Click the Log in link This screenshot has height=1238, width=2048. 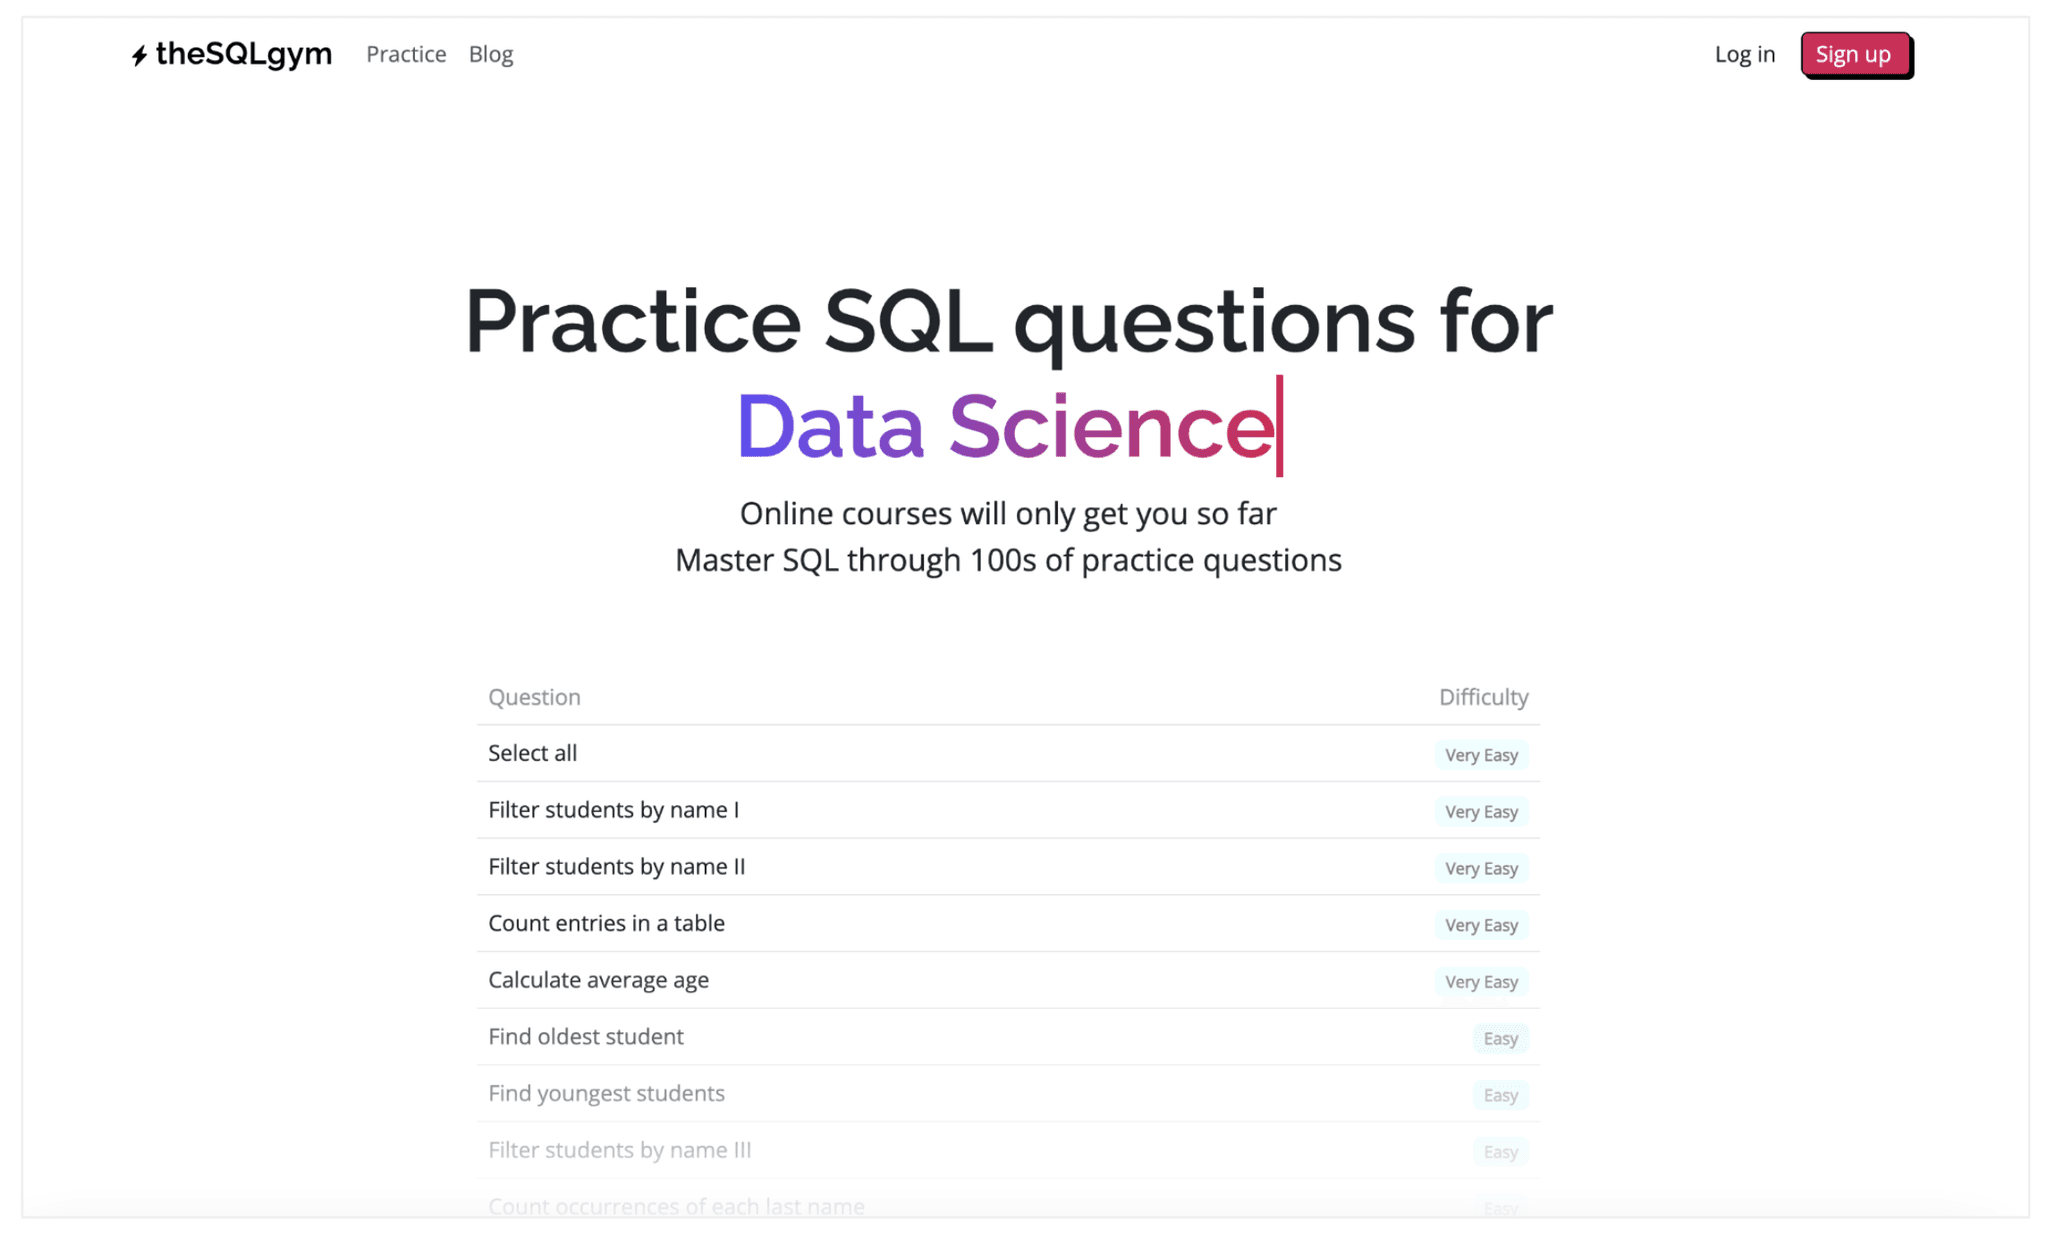[x=1744, y=54]
